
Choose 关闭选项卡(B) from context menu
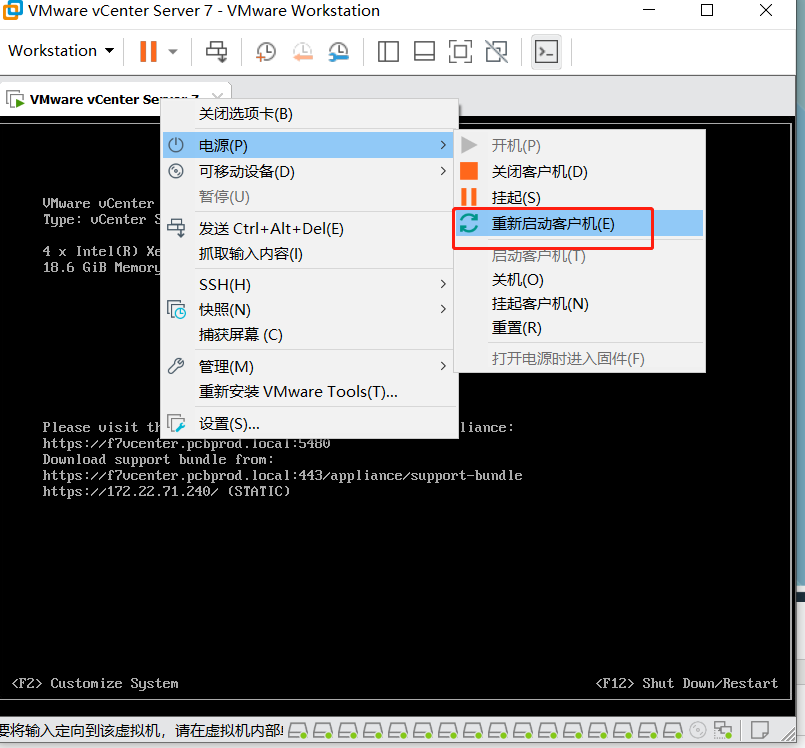click(x=310, y=113)
